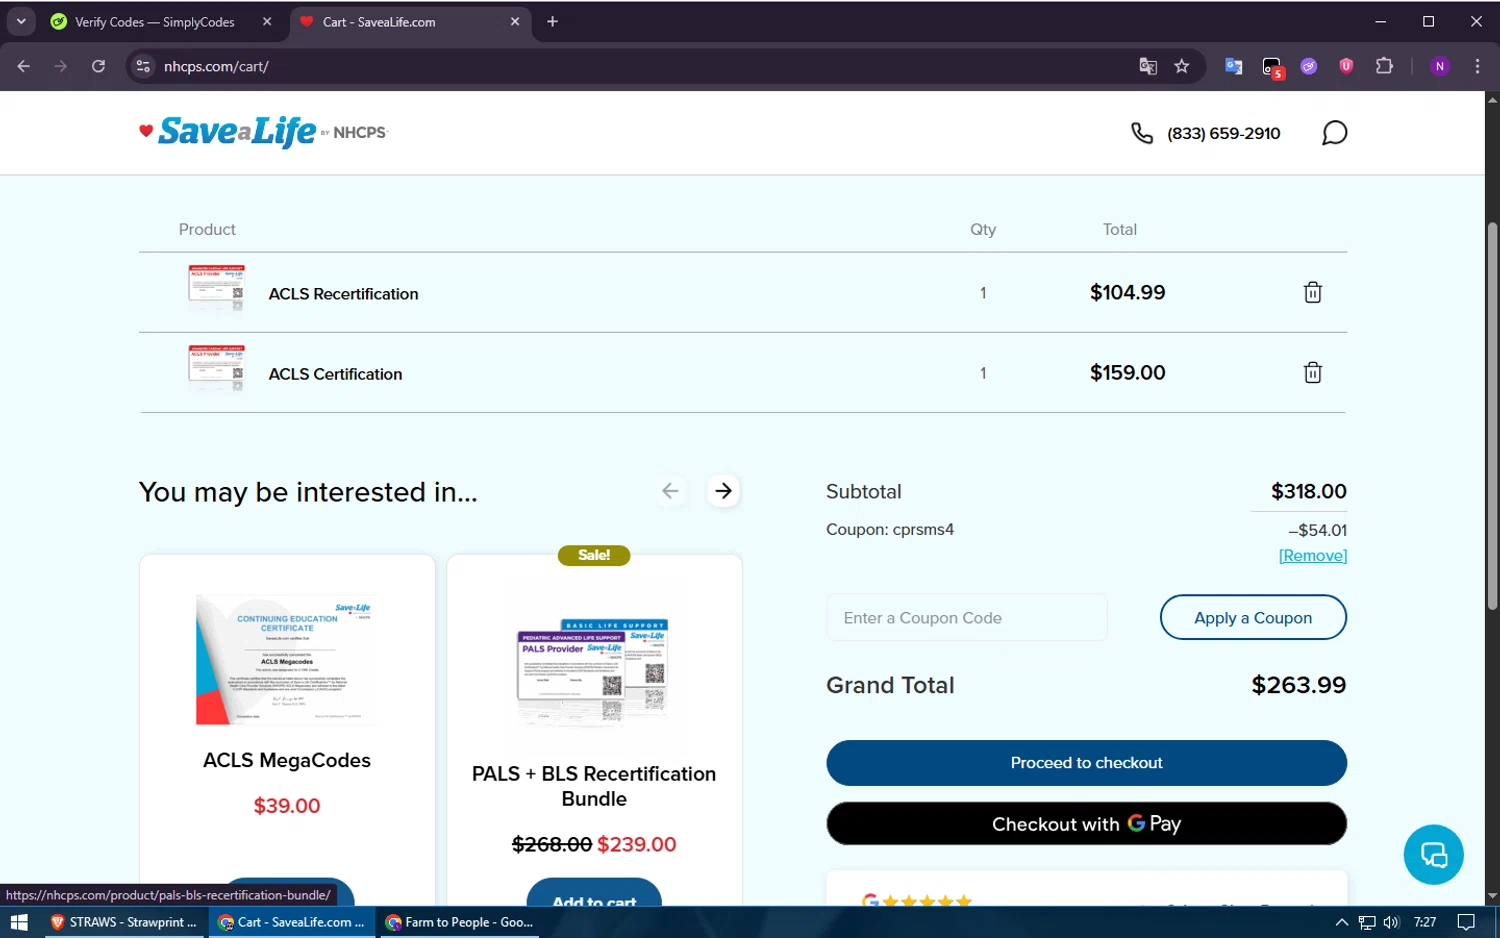Close the Cart SaveaLife.com tab
This screenshot has width=1500, height=938.
[x=515, y=21]
